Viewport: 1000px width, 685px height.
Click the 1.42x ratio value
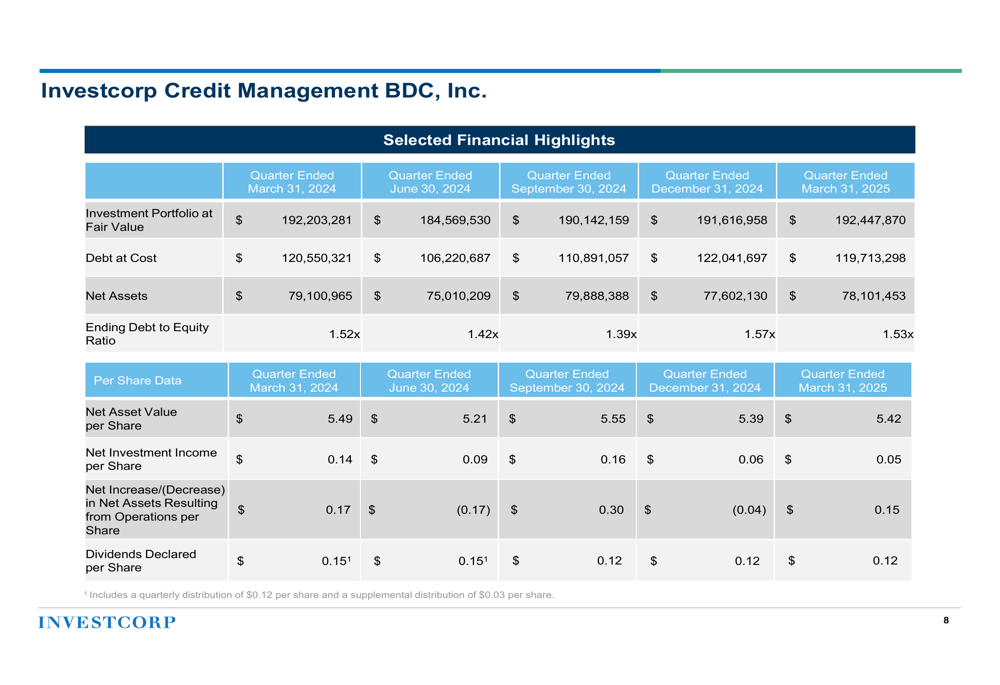483,334
